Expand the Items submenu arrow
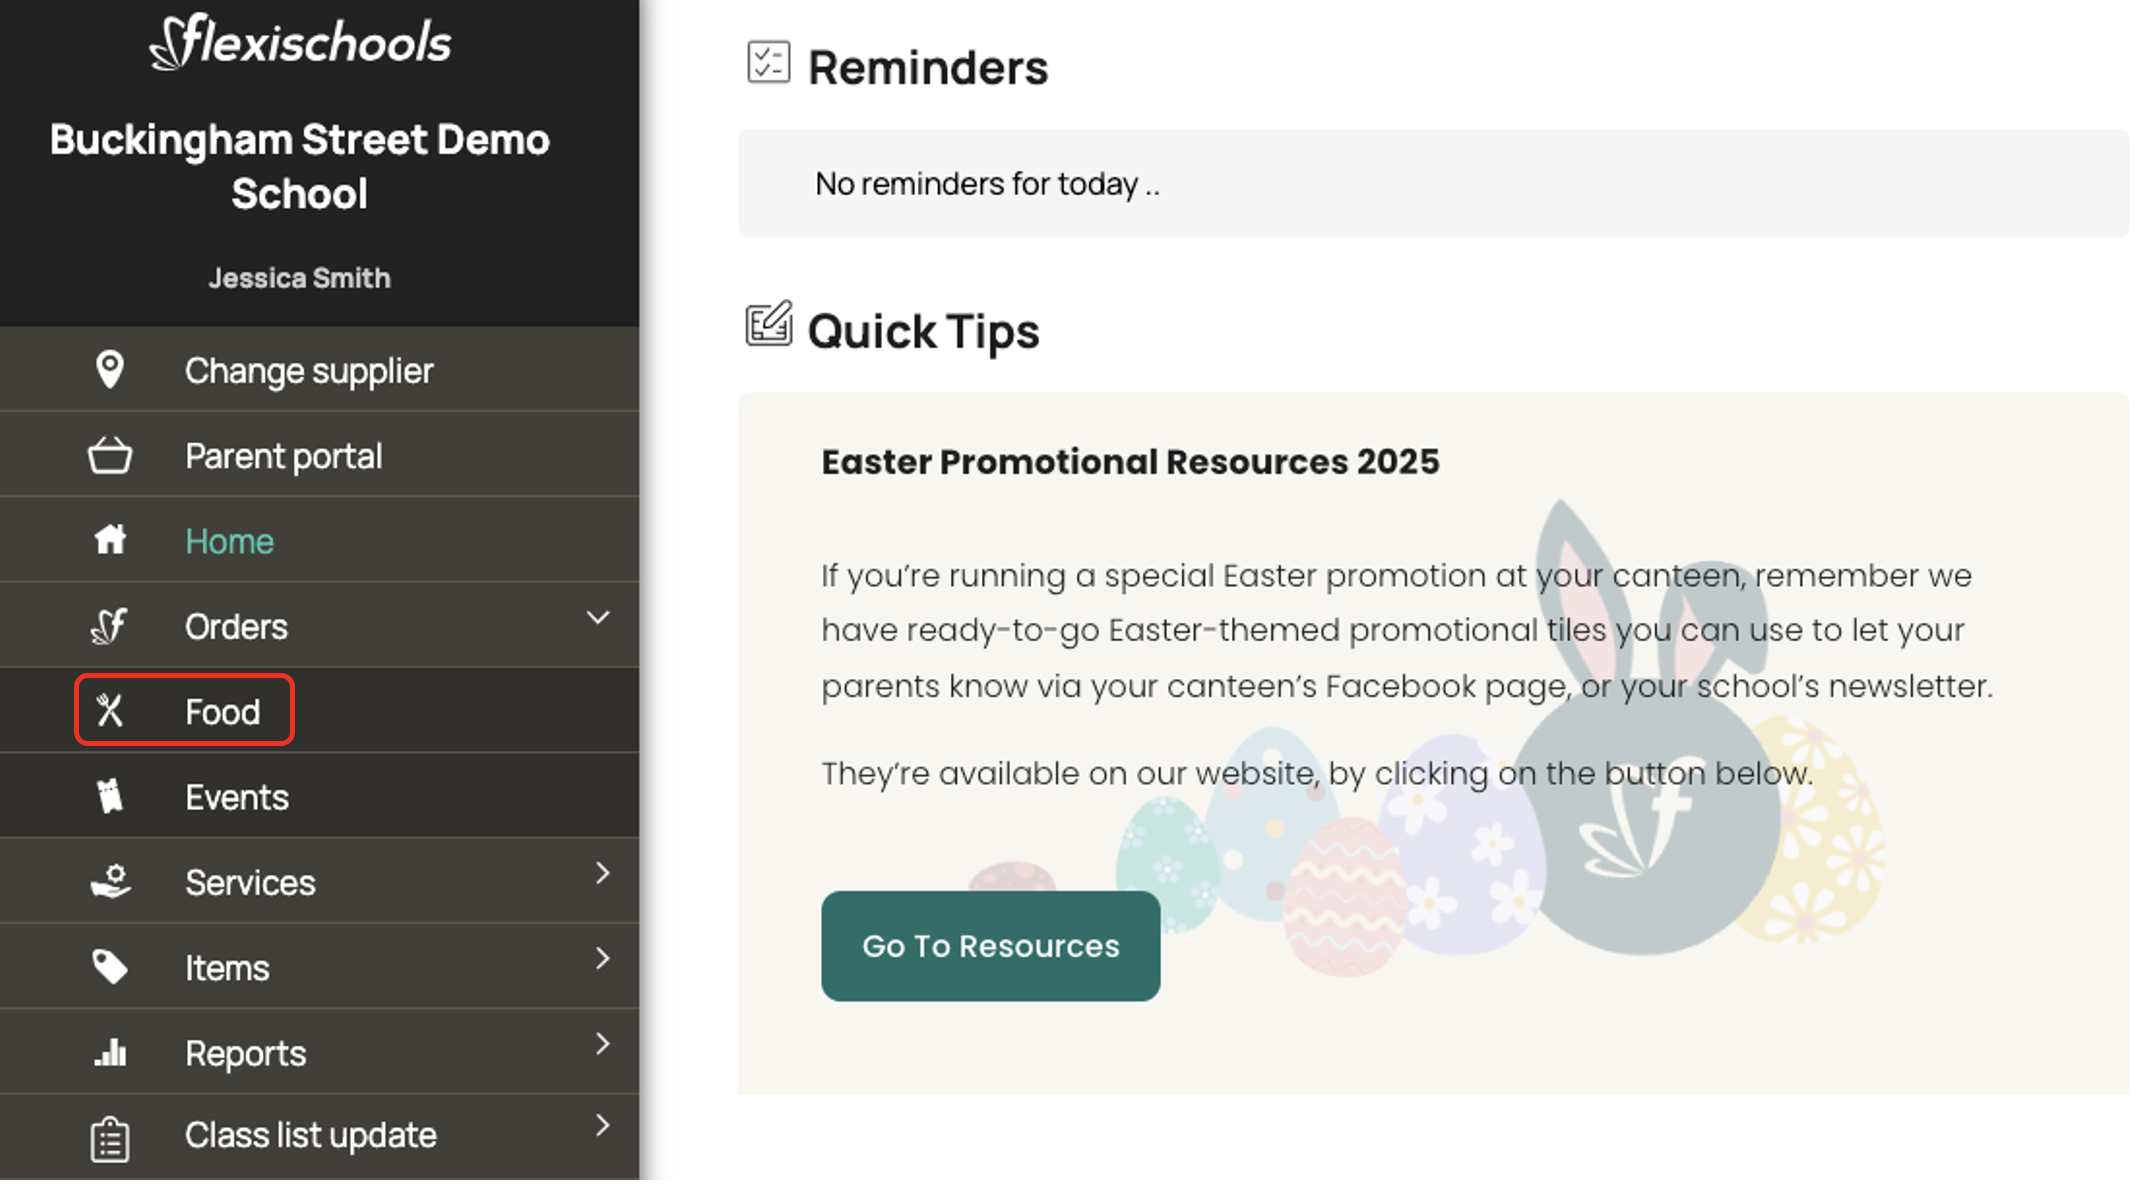This screenshot has height=1184, width=2154. (x=602, y=959)
